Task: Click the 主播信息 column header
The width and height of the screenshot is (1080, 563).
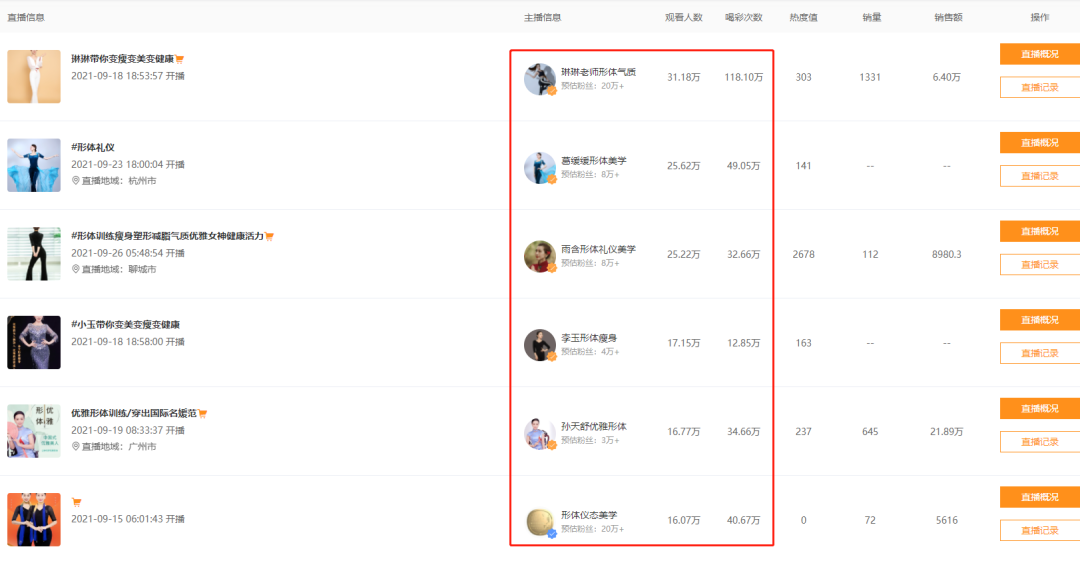Action: [543, 18]
